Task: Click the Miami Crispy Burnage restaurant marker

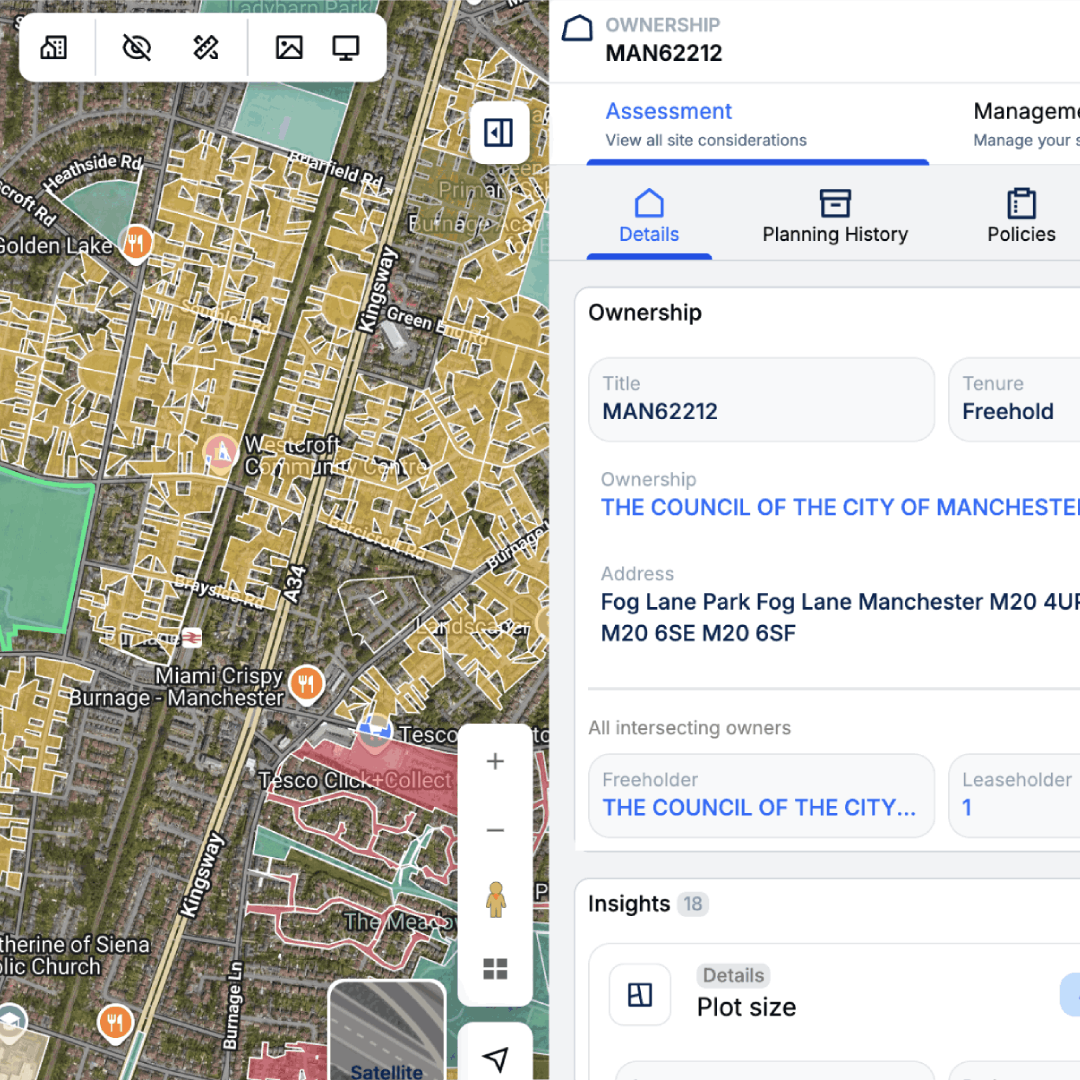Action: tap(307, 685)
